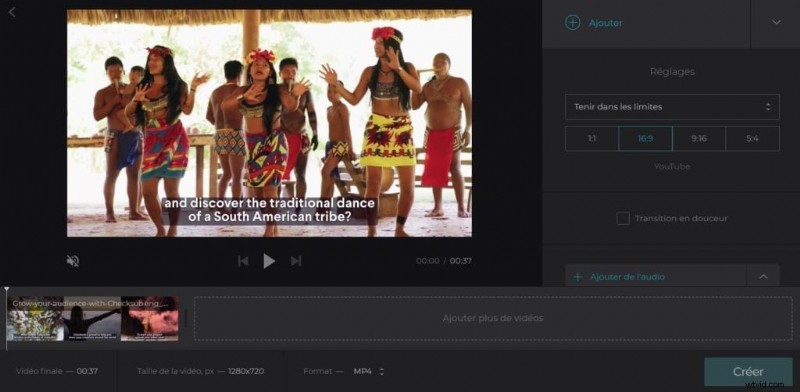Click the 00:00 / 00:37 time display
The image size is (800, 392).
point(443,261)
